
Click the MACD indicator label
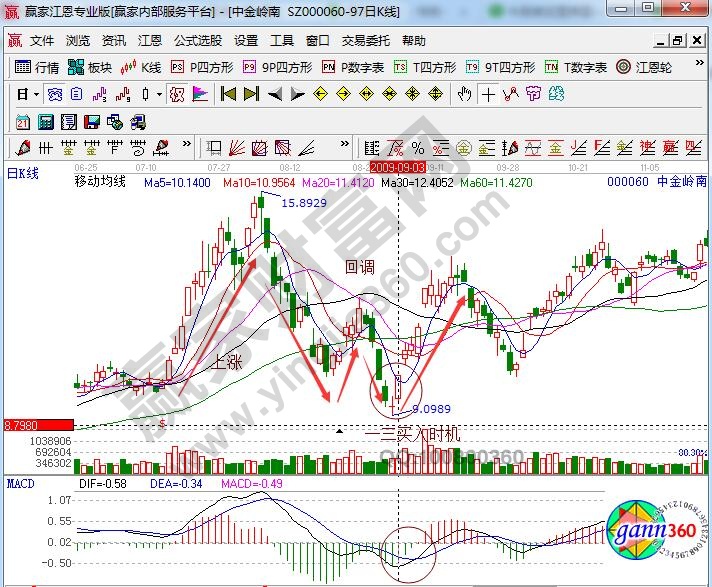pyautogui.click(x=20, y=484)
